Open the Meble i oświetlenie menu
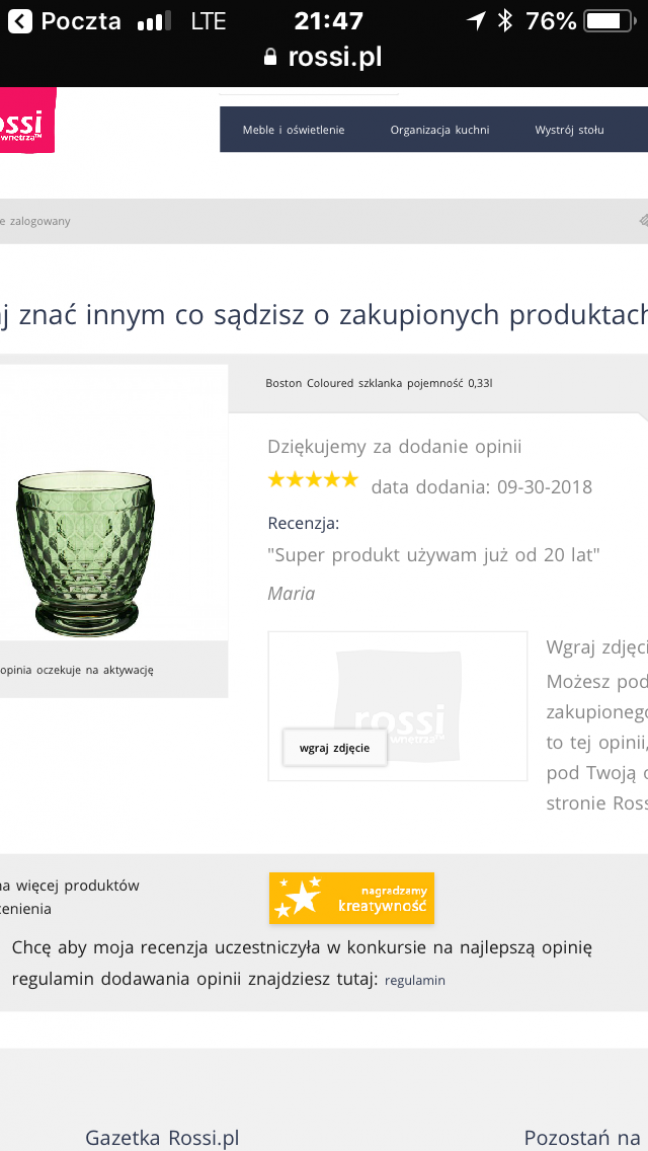 click(x=293, y=130)
